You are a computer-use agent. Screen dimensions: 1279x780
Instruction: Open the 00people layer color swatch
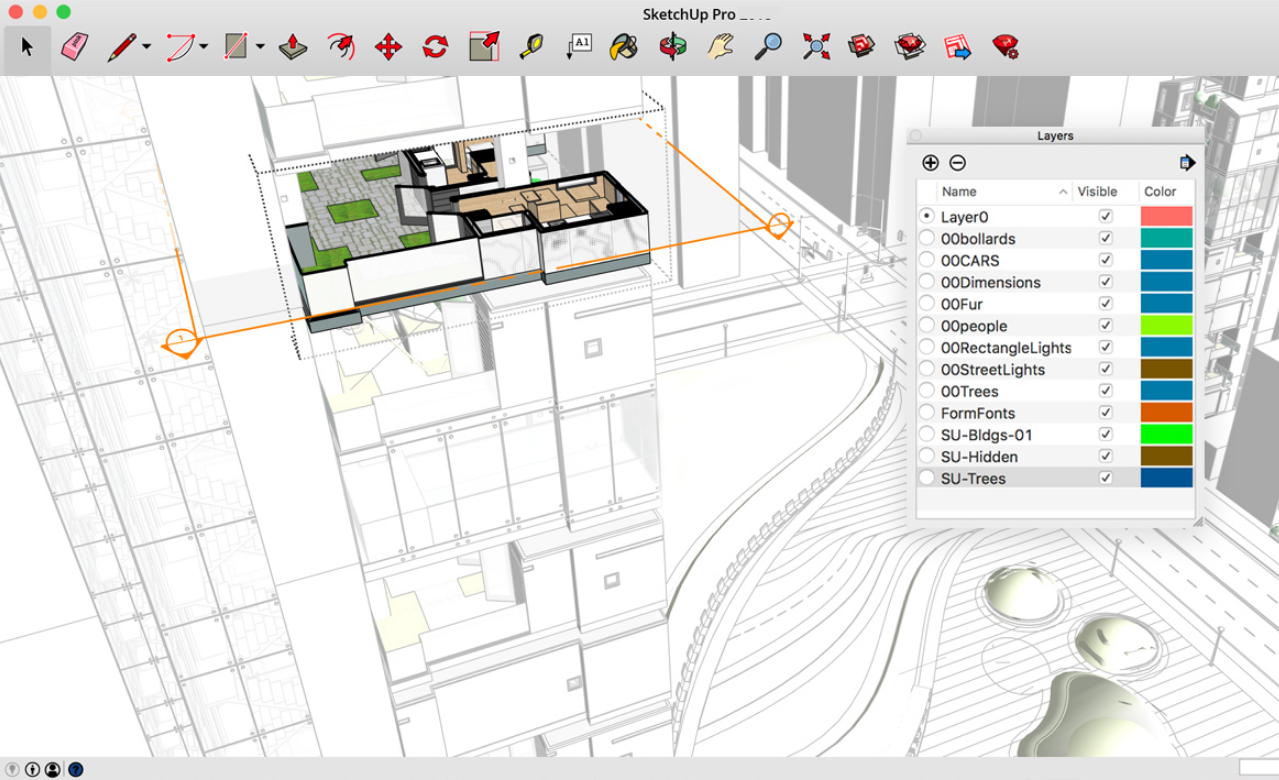tap(1166, 326)
